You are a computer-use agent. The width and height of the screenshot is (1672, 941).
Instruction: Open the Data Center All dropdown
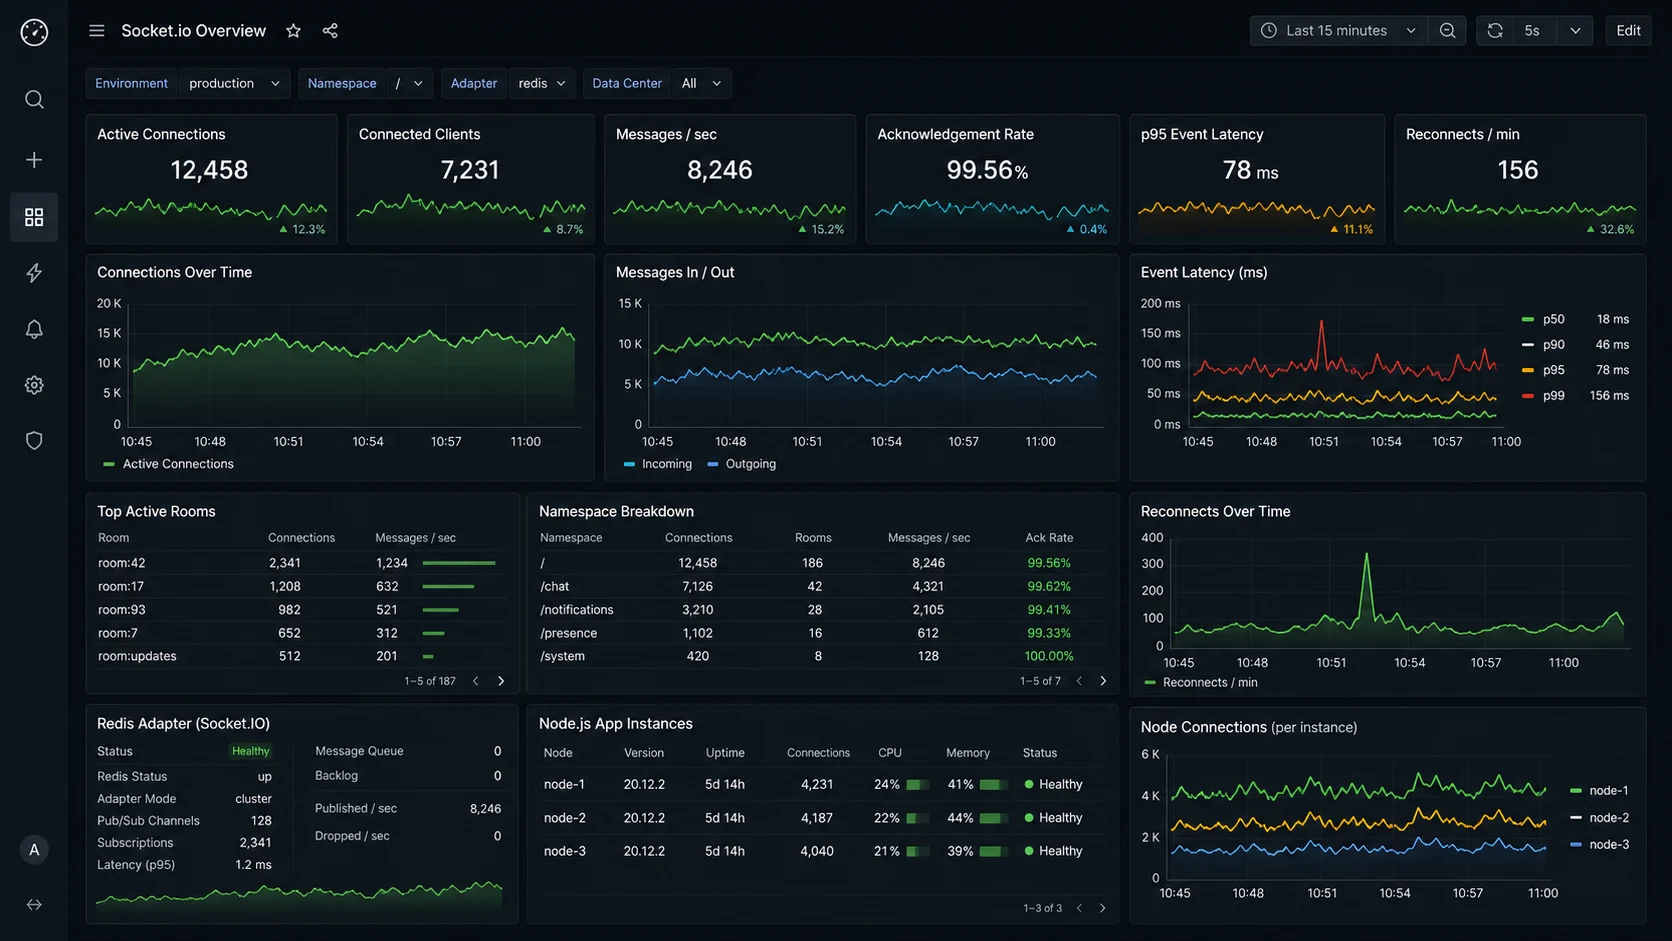[701, 83]
